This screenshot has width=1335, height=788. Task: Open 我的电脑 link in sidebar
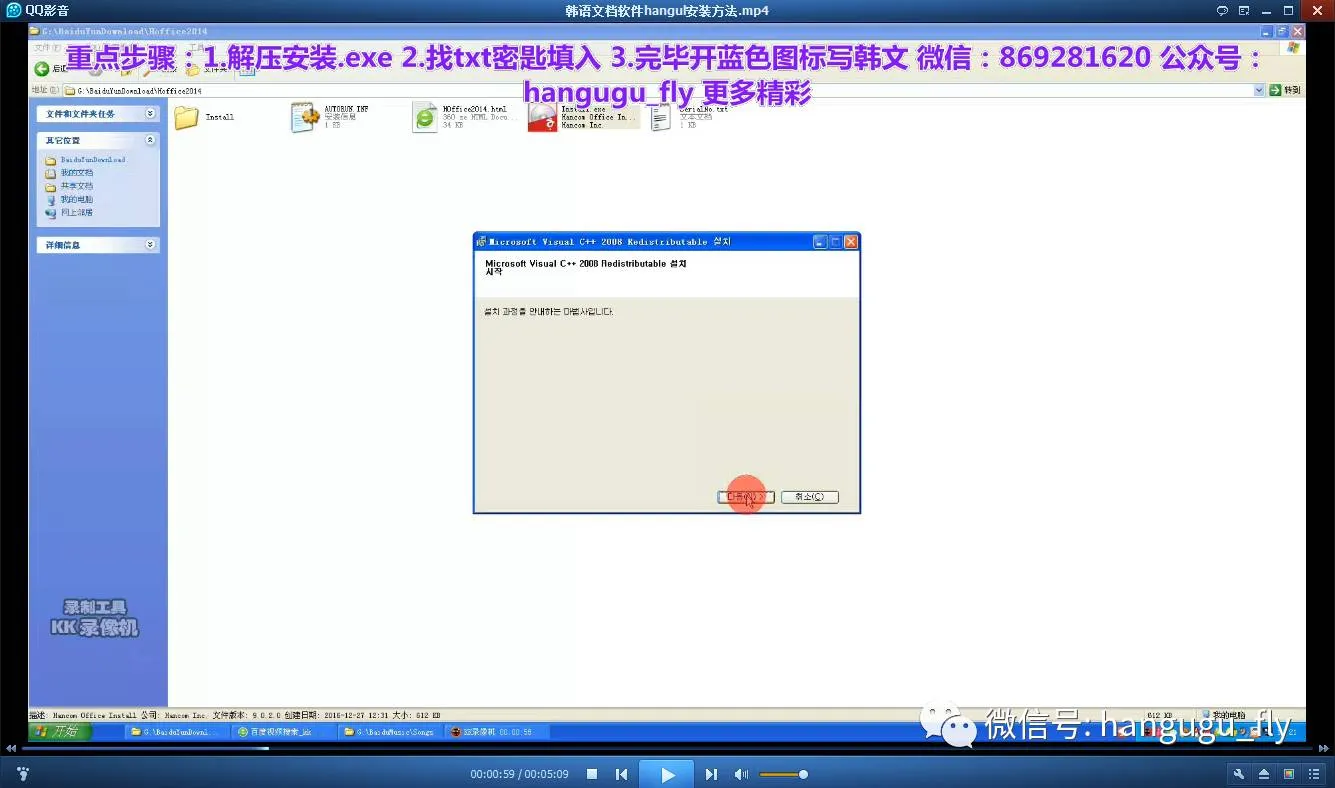(x=76, y=199)
